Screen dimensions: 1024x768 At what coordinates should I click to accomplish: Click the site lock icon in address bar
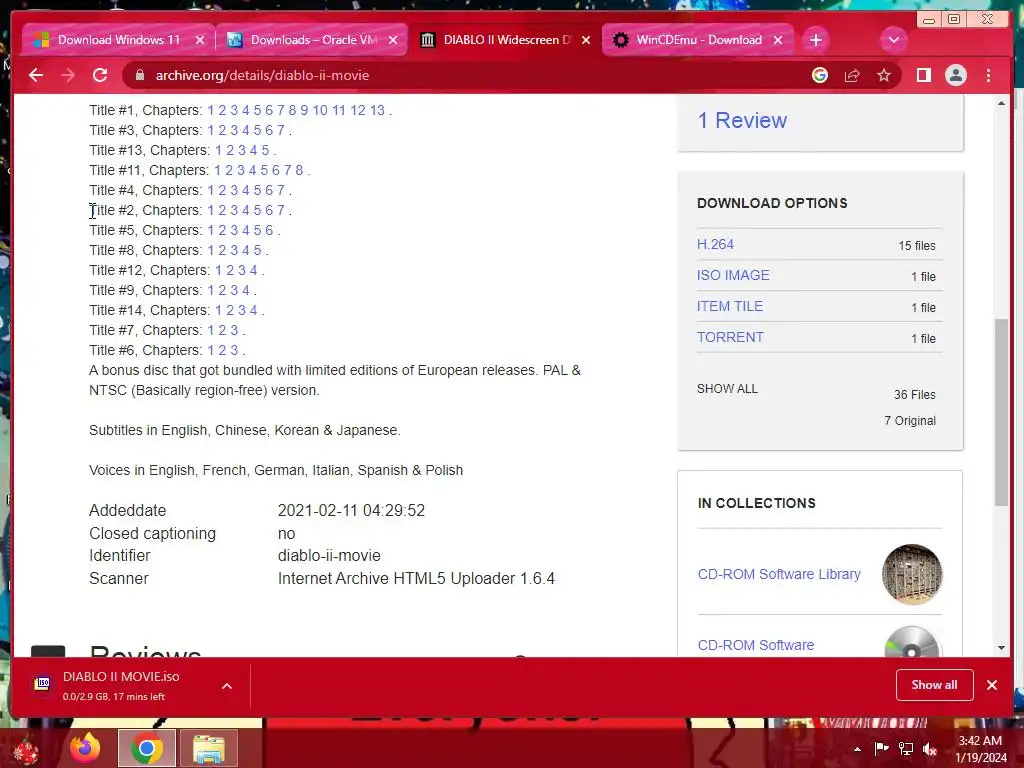[x=139, y=75]
